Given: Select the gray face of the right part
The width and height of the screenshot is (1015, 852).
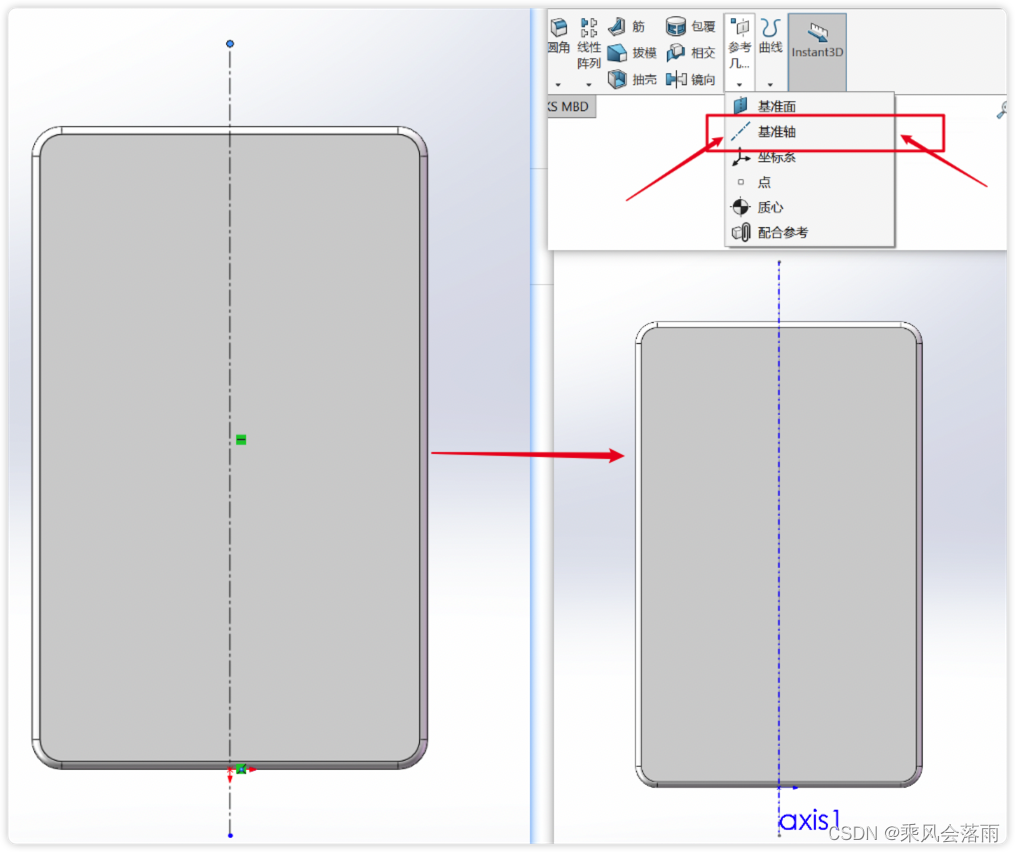Looking at the screenshot, I should [779, 554].
